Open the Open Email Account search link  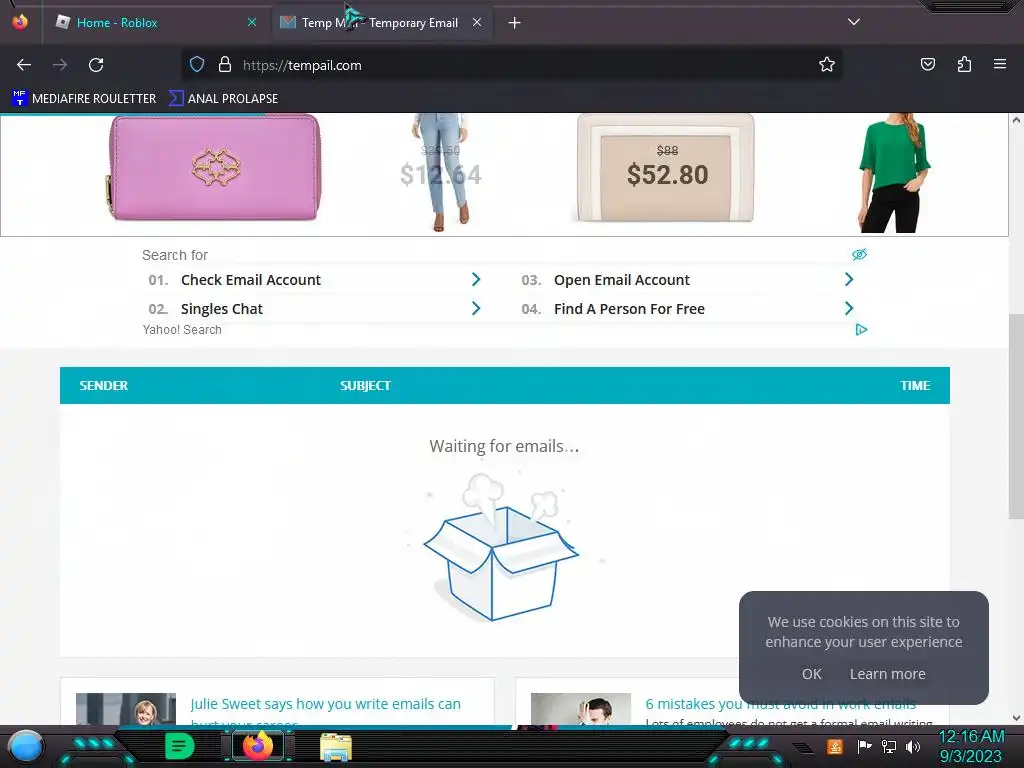pos(622,280)
